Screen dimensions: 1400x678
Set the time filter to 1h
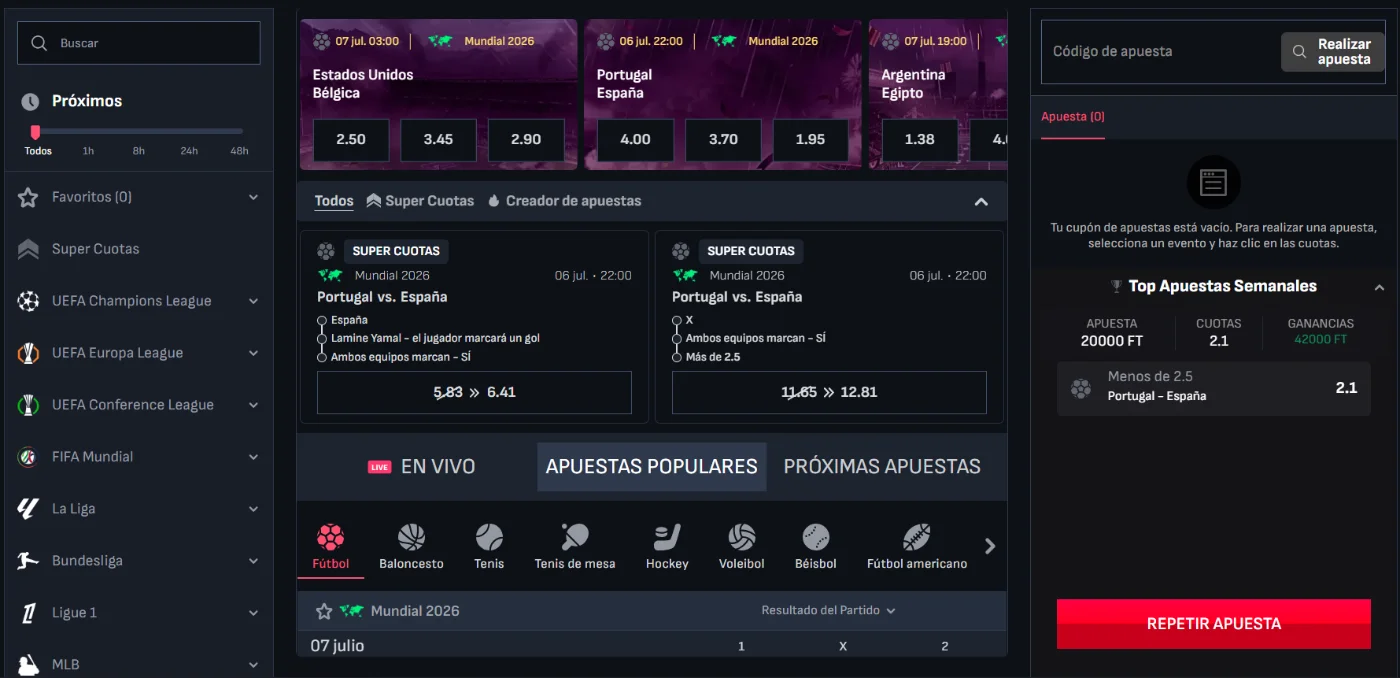[88, 151]
